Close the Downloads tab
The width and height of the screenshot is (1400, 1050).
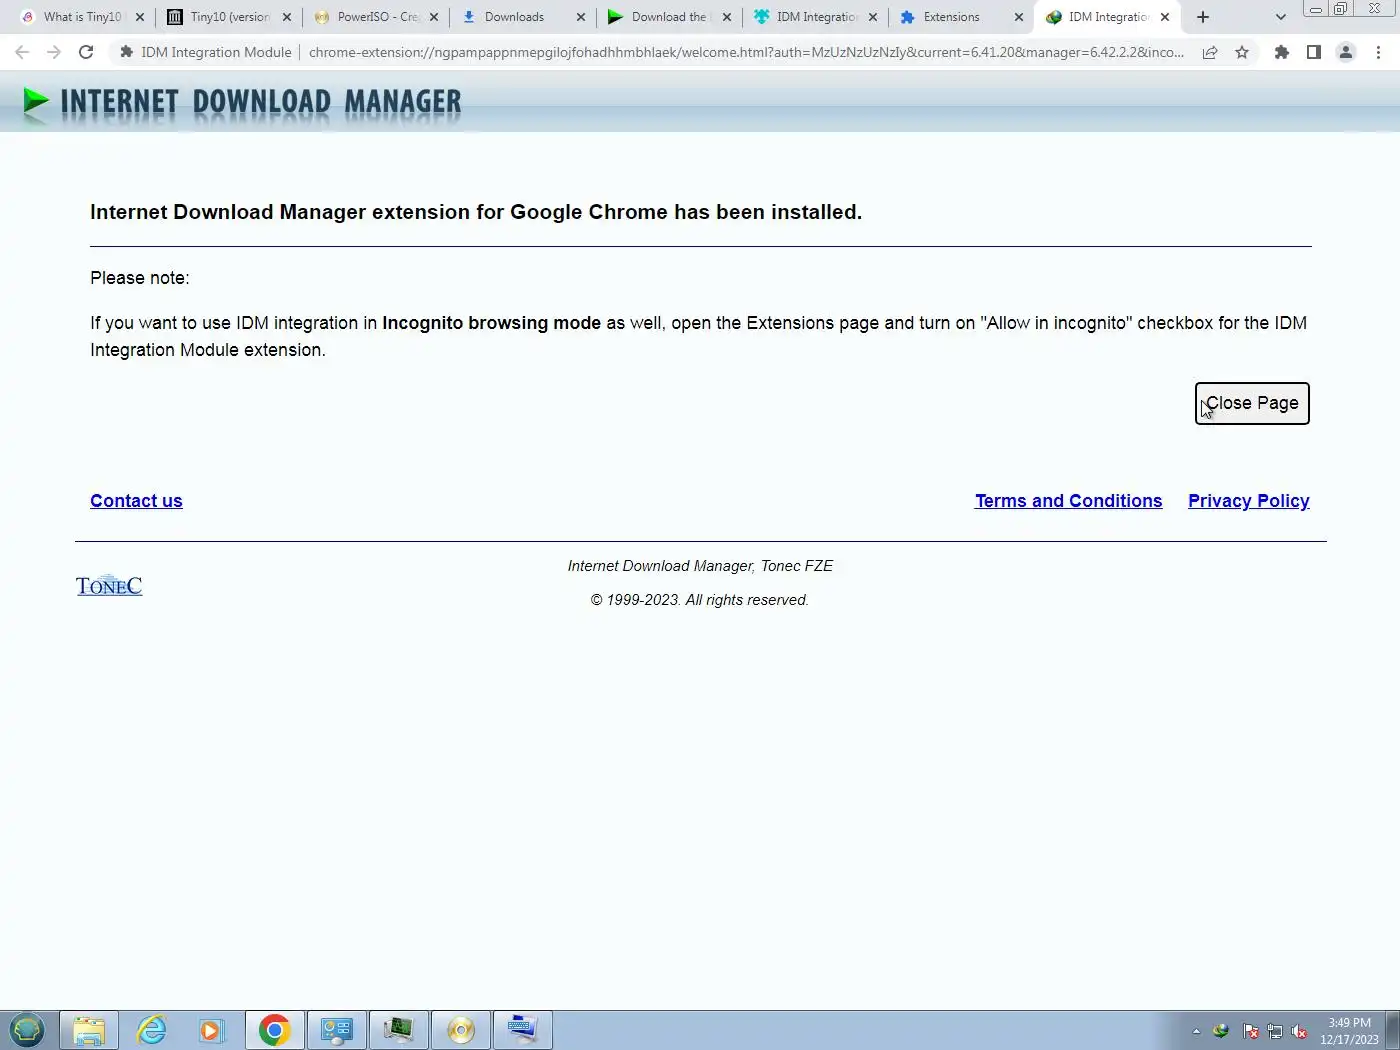(x=581, y=17)
